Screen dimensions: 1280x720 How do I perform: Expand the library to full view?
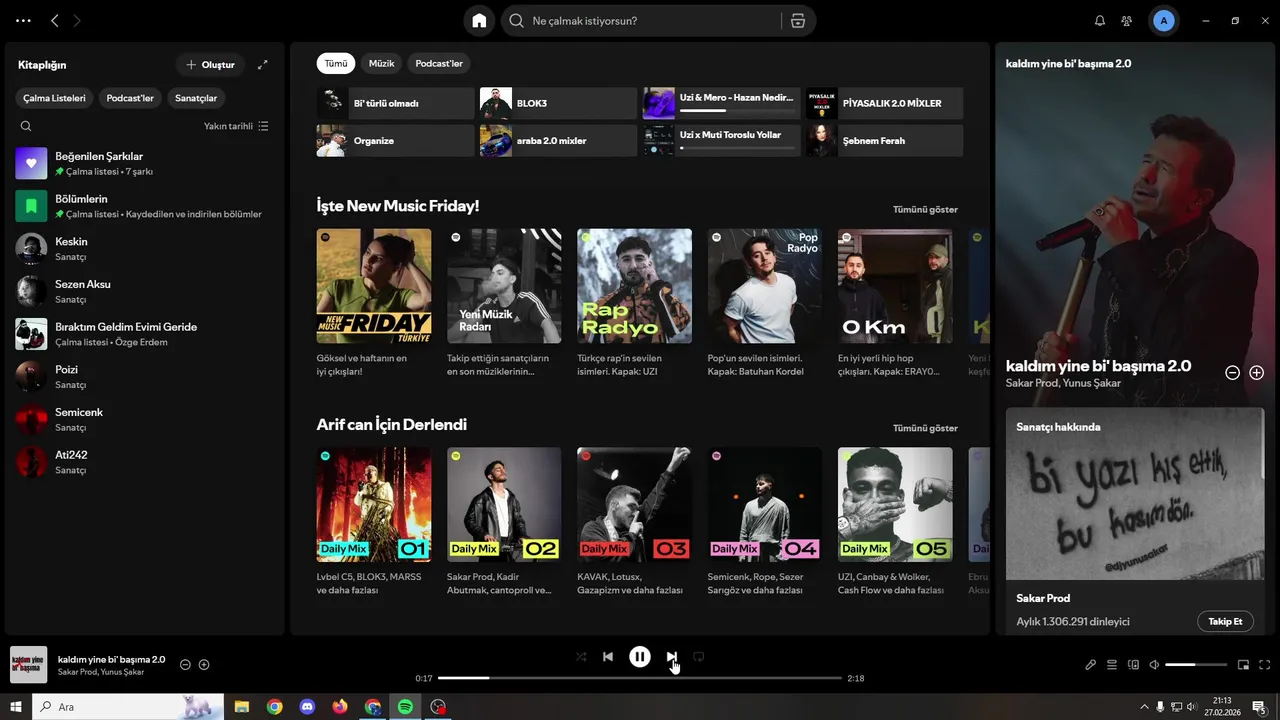[263, 65]
